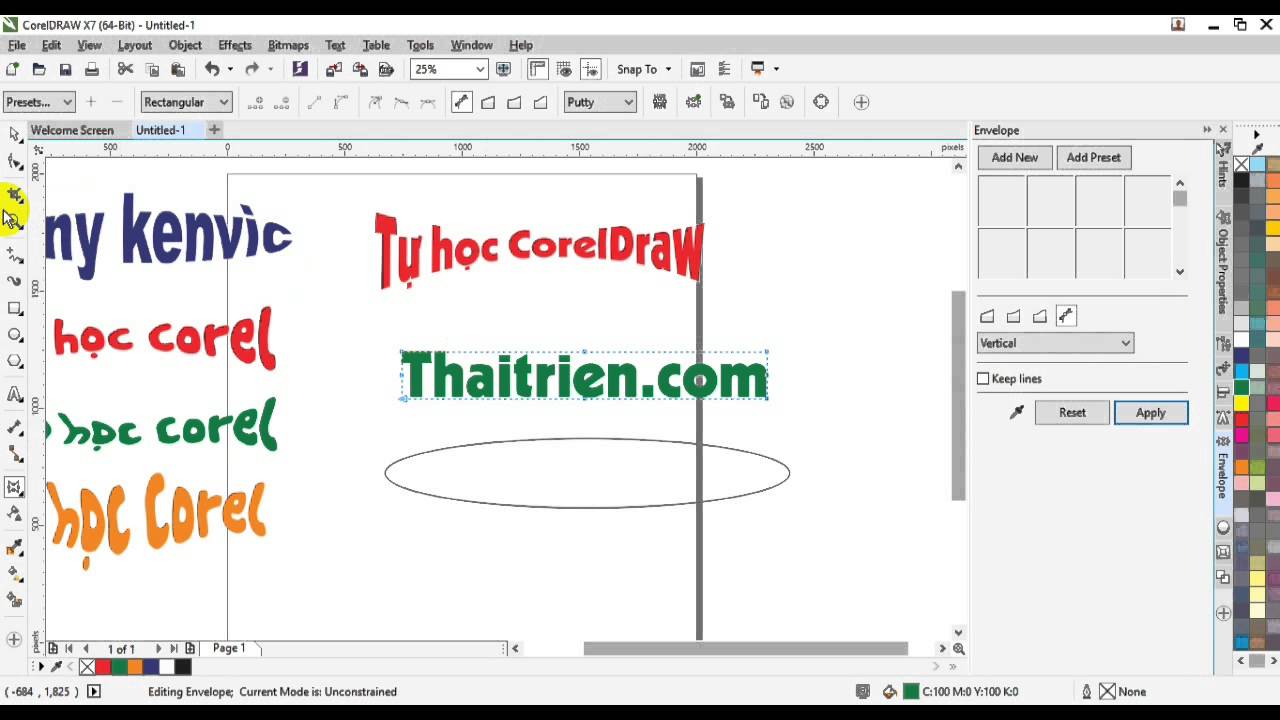Click the Reset button
The width and height of the screenshot is (1280, 720).
coord(1072,412)
